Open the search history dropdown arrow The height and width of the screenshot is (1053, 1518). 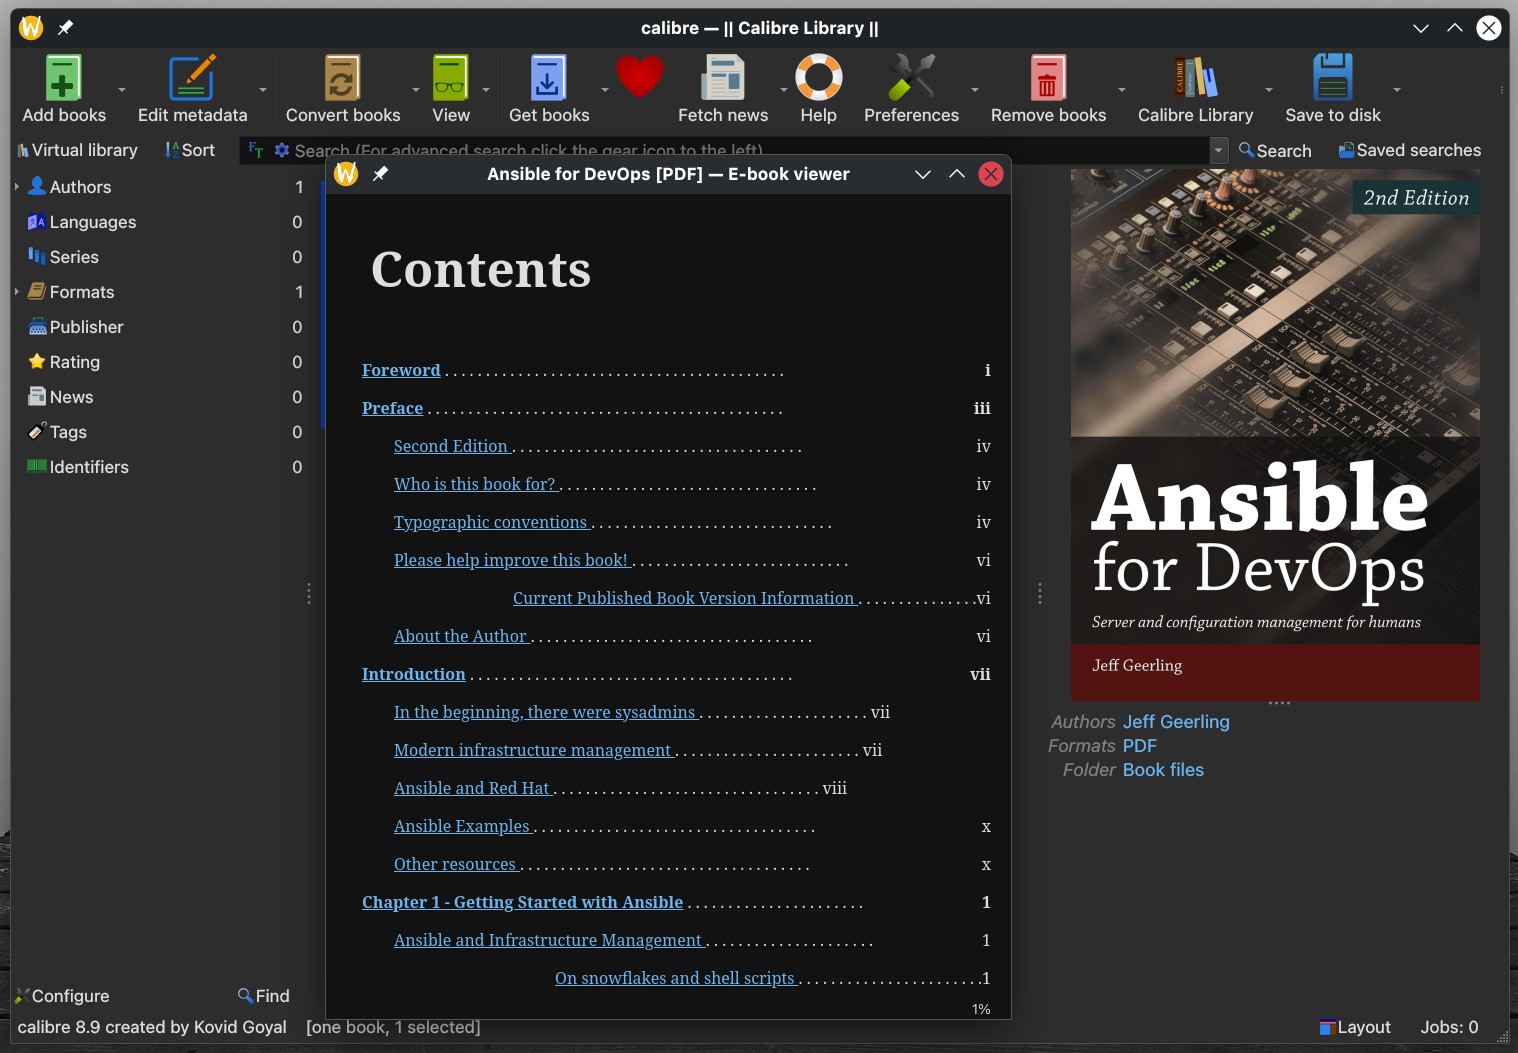point(1218,150)
